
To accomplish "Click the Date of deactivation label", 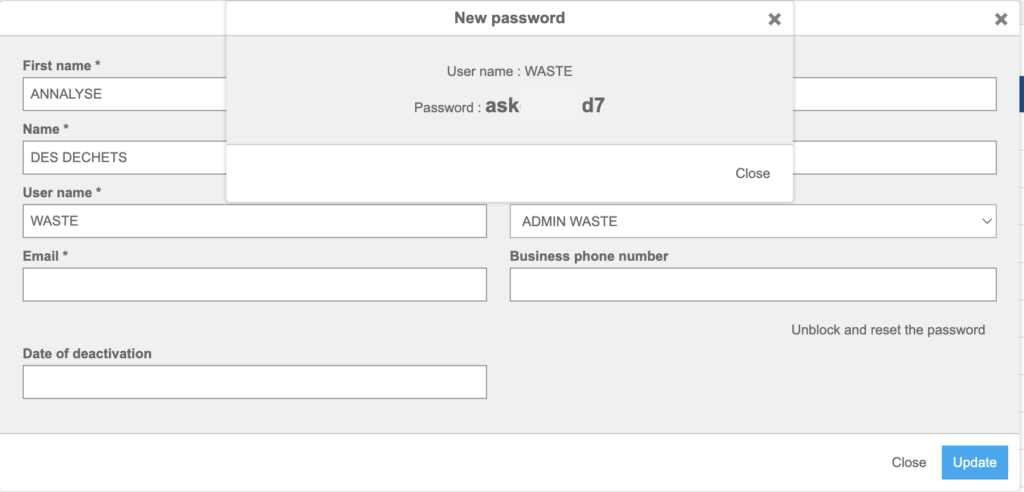I will pos(87,353).
